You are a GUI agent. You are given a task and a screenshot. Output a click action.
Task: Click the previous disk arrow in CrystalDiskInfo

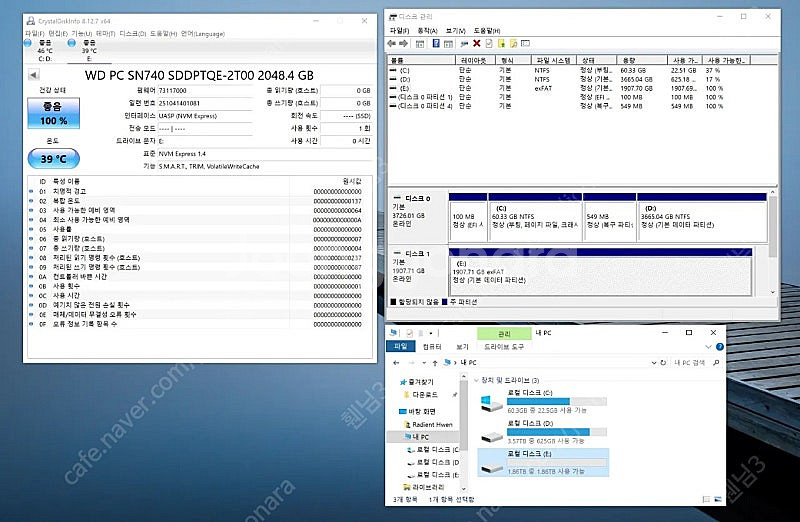pyautogui.click(x=34, y=76)
